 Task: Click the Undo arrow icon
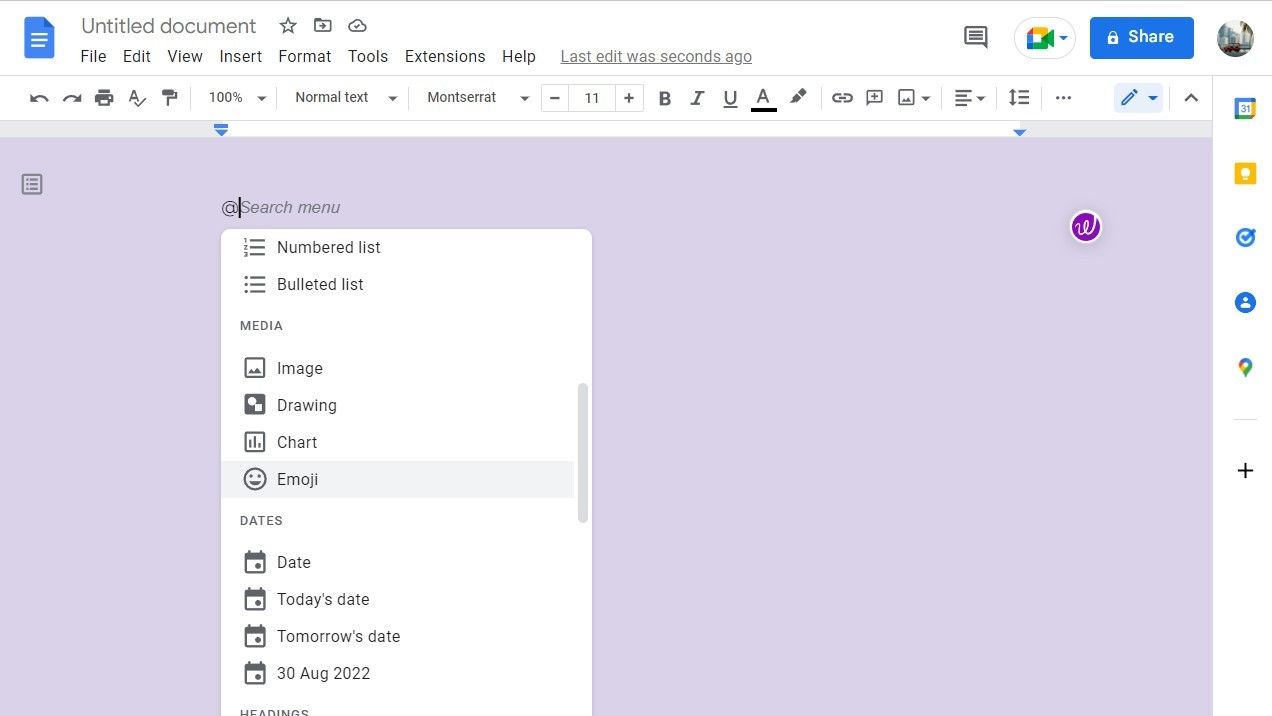pyautogui.click(x=38, y=97)
